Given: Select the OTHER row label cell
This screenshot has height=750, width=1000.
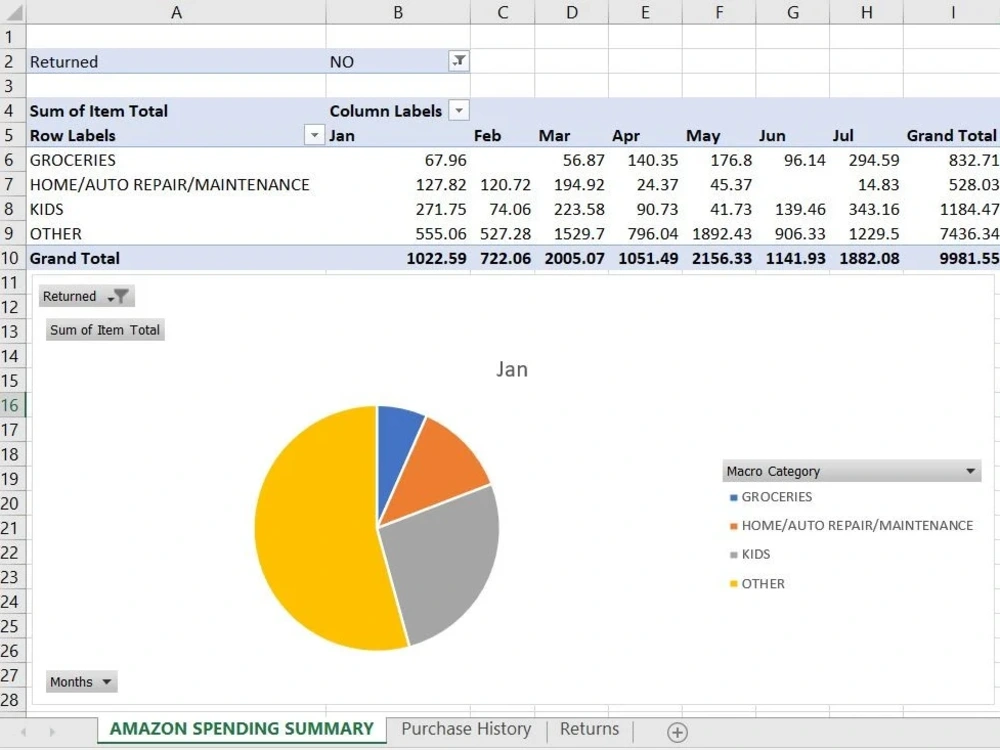Looking at the screenshot, I should (176, 233).
